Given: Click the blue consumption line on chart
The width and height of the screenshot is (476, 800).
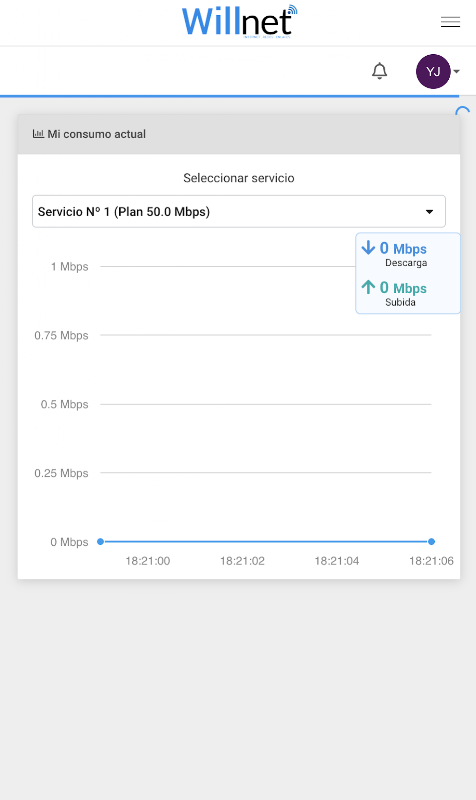Looking at the screenshot, I should [266, 541].
